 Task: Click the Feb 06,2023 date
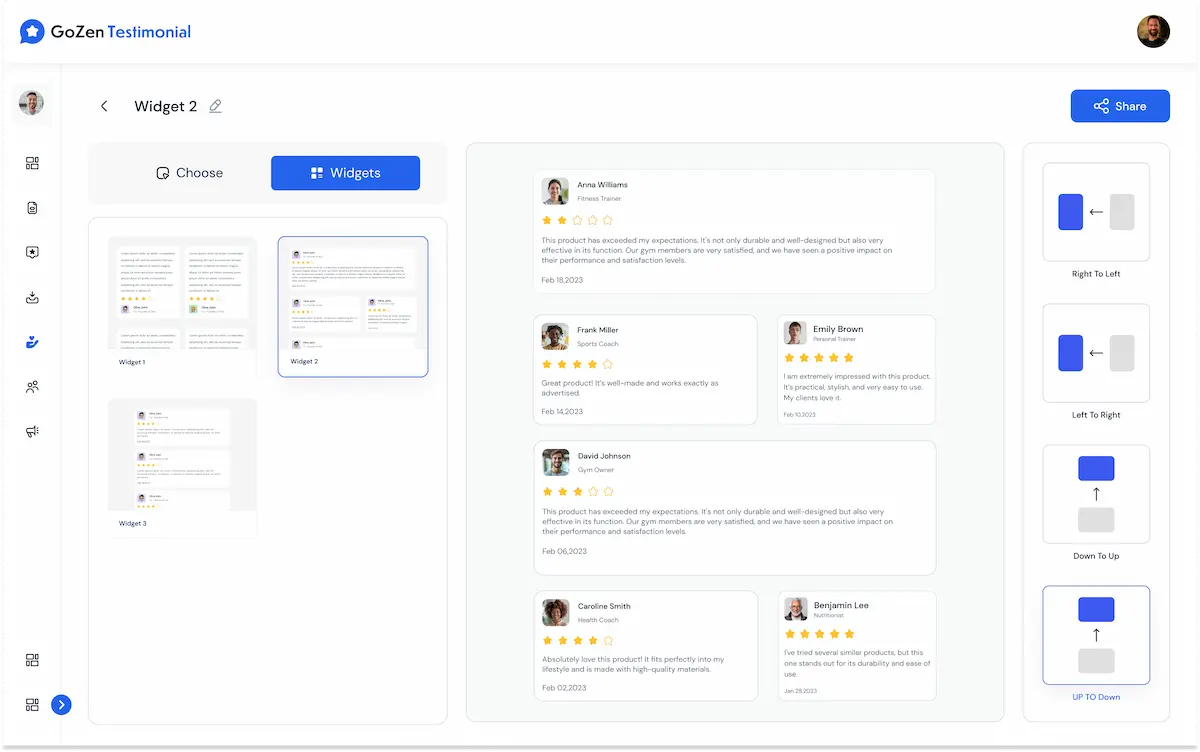point(564,551)
